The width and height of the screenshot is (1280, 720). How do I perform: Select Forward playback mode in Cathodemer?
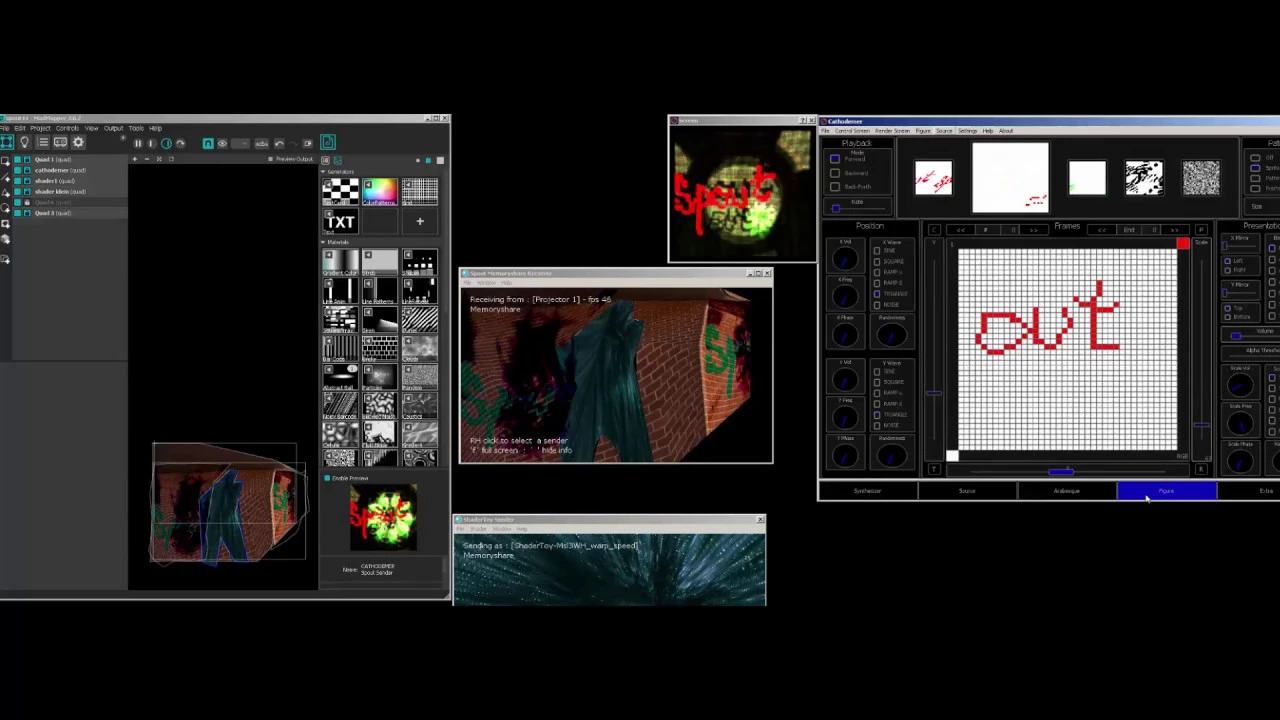pyautogui.click(x=835, y=159)
